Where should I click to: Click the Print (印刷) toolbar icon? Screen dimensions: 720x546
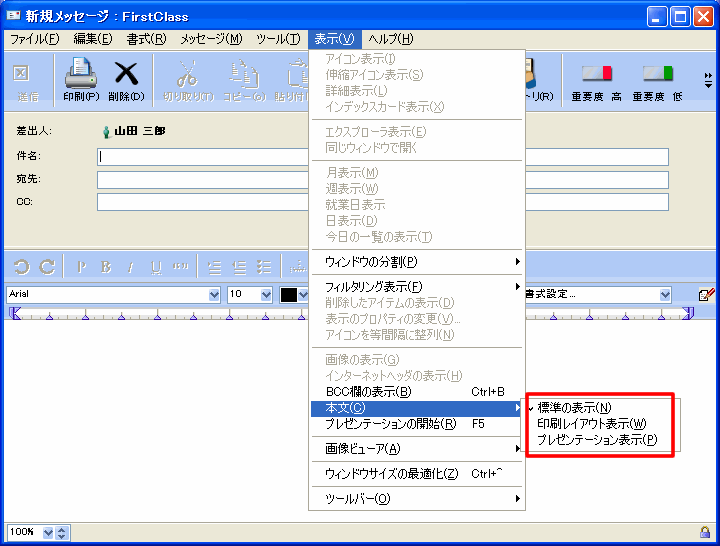tap(80, 75)
